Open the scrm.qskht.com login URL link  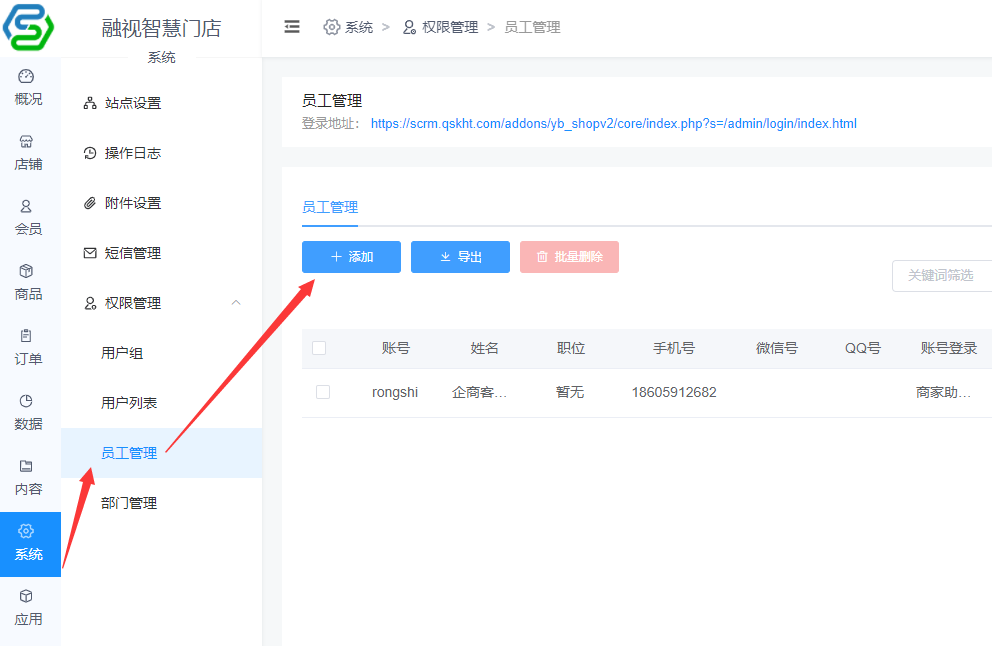[x=613, y=123]
